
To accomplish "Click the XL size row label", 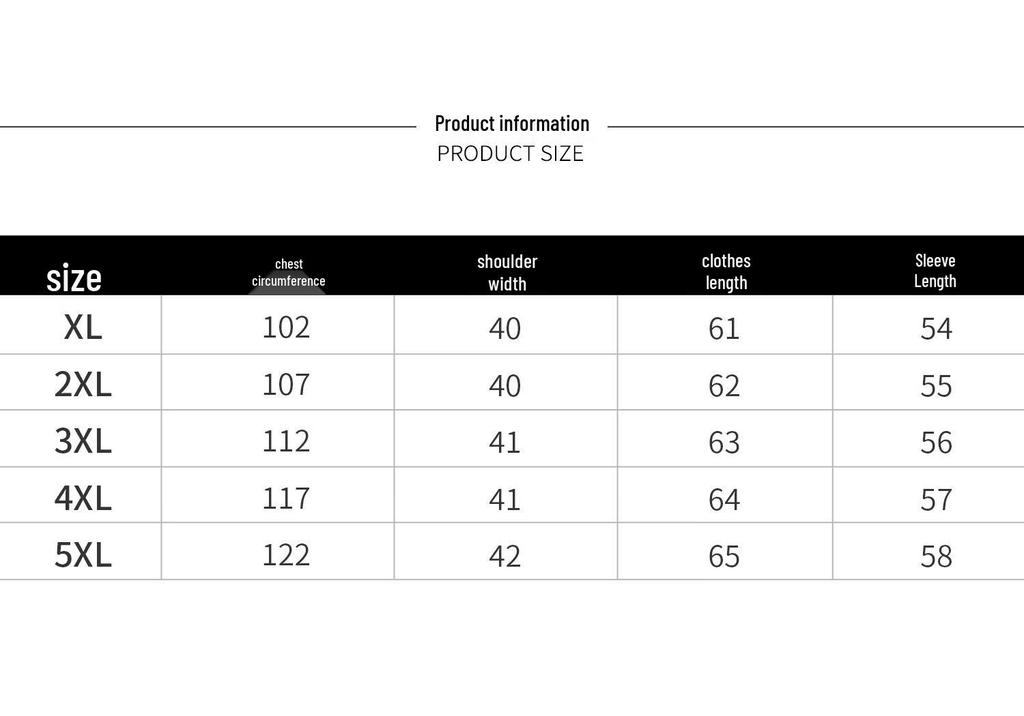I will click(x=83, y=327).
